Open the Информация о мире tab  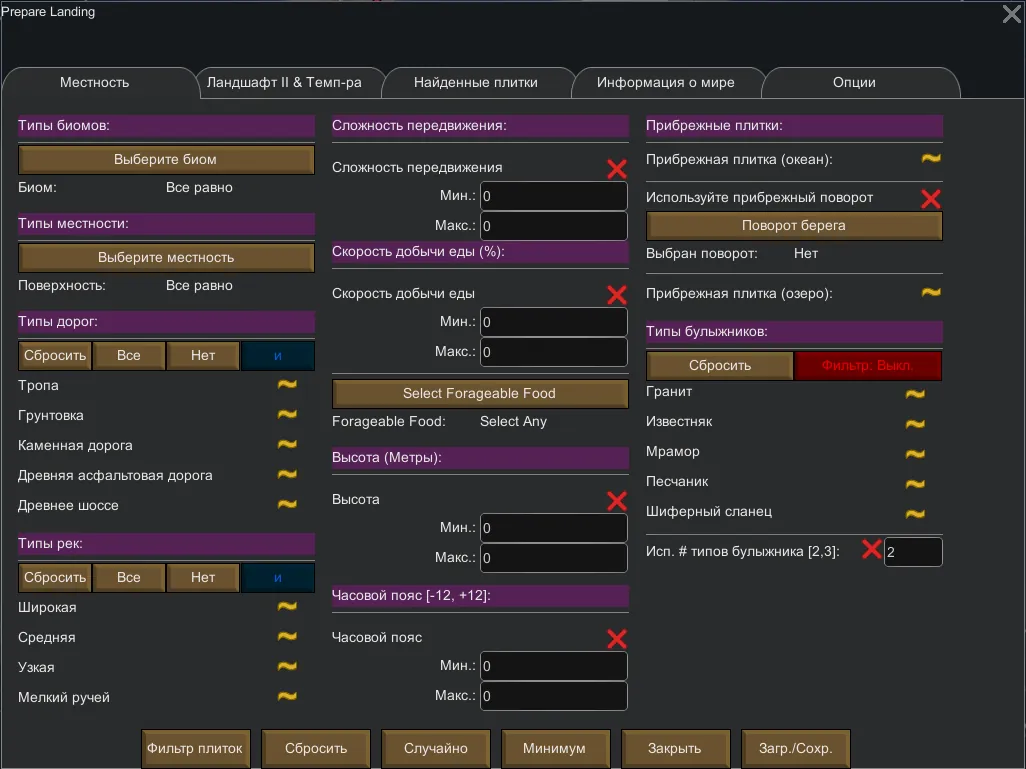pos(666,83)
